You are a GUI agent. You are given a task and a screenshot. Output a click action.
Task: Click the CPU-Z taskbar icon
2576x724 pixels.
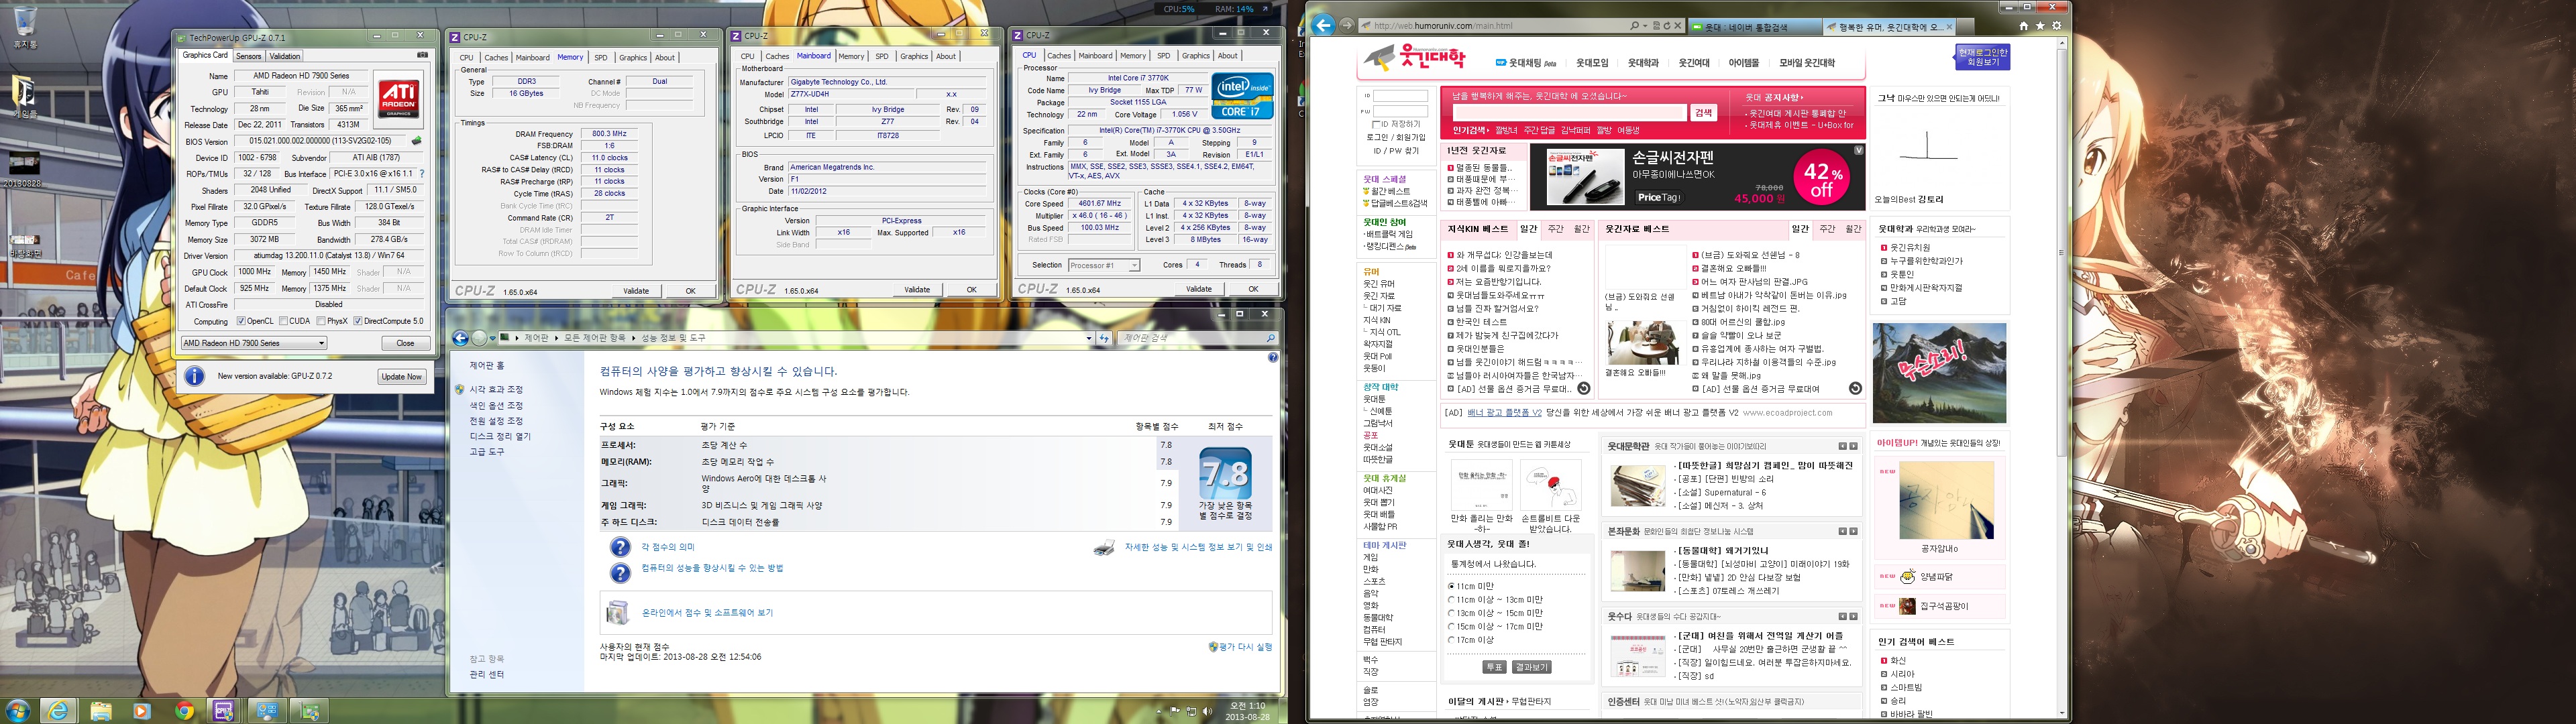click(x=224, y=711)
